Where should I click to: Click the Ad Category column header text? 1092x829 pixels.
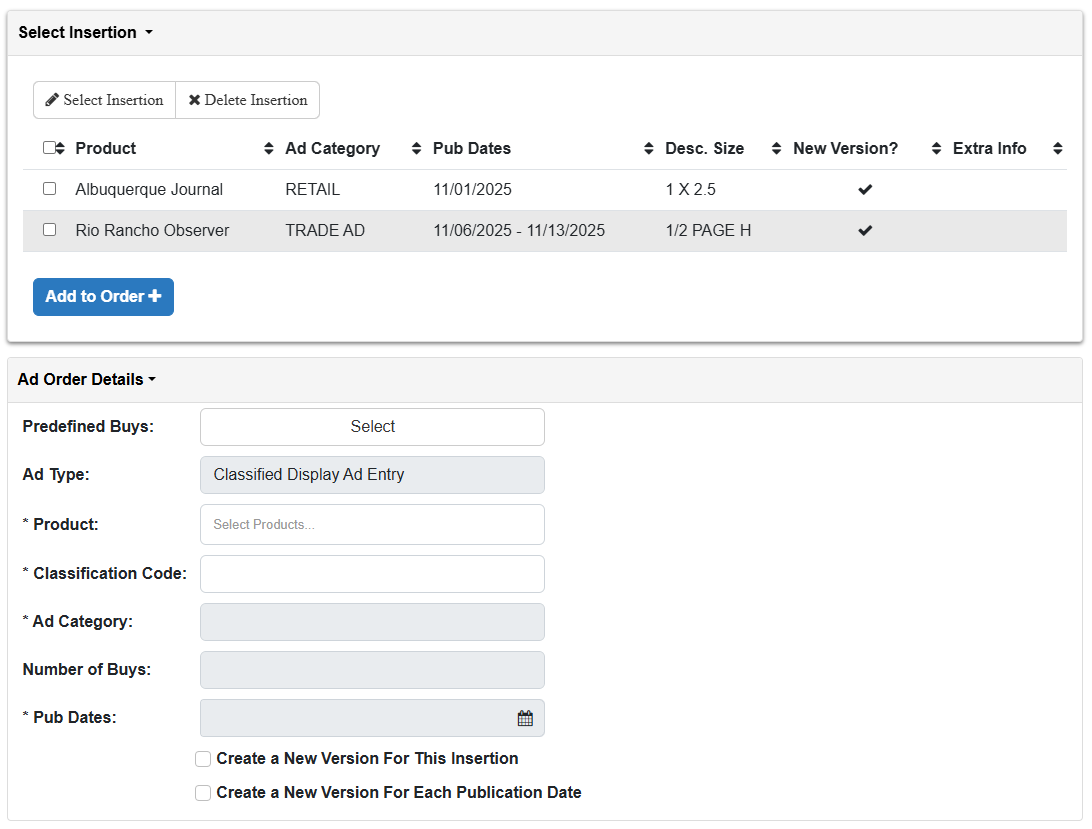pos(333,148)
